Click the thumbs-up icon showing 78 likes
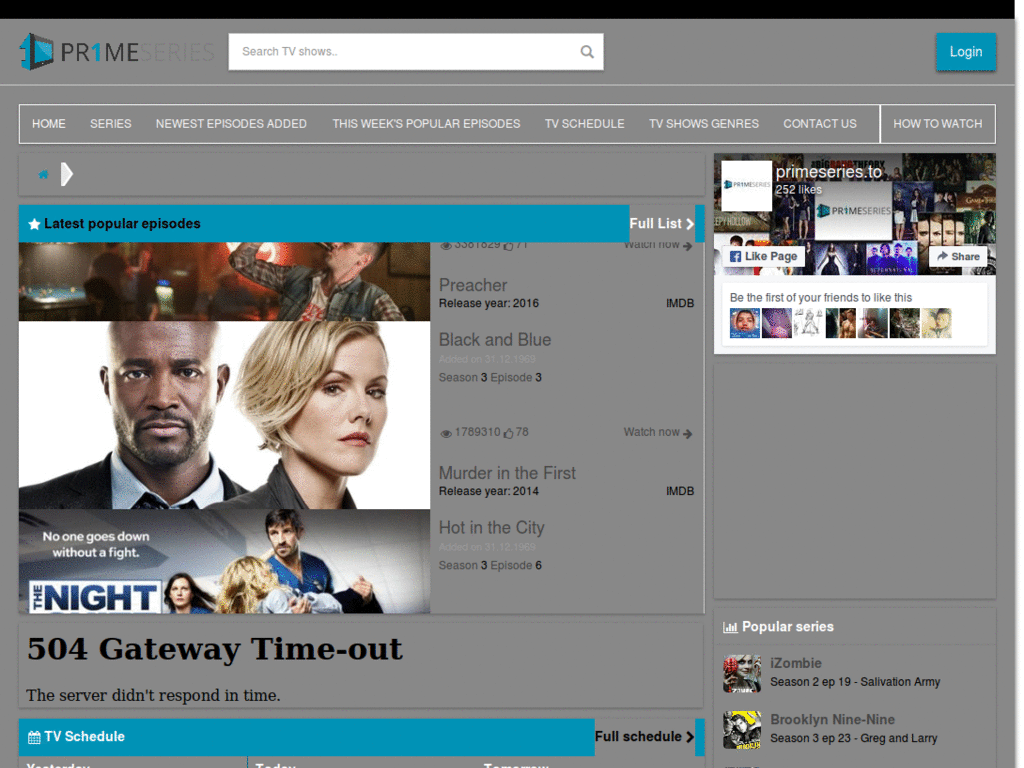Screen dimensions: 1024x768 pos(508,433)
